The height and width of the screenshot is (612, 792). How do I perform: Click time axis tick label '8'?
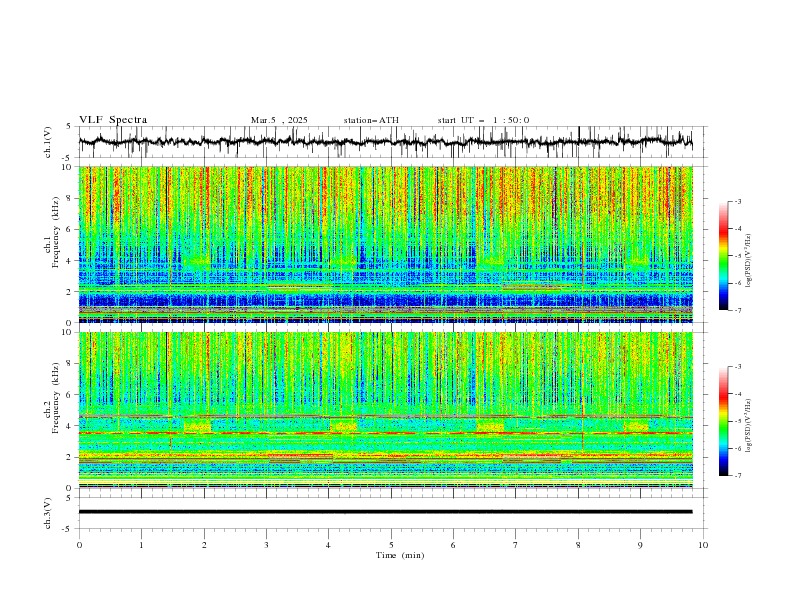(578, 545)
